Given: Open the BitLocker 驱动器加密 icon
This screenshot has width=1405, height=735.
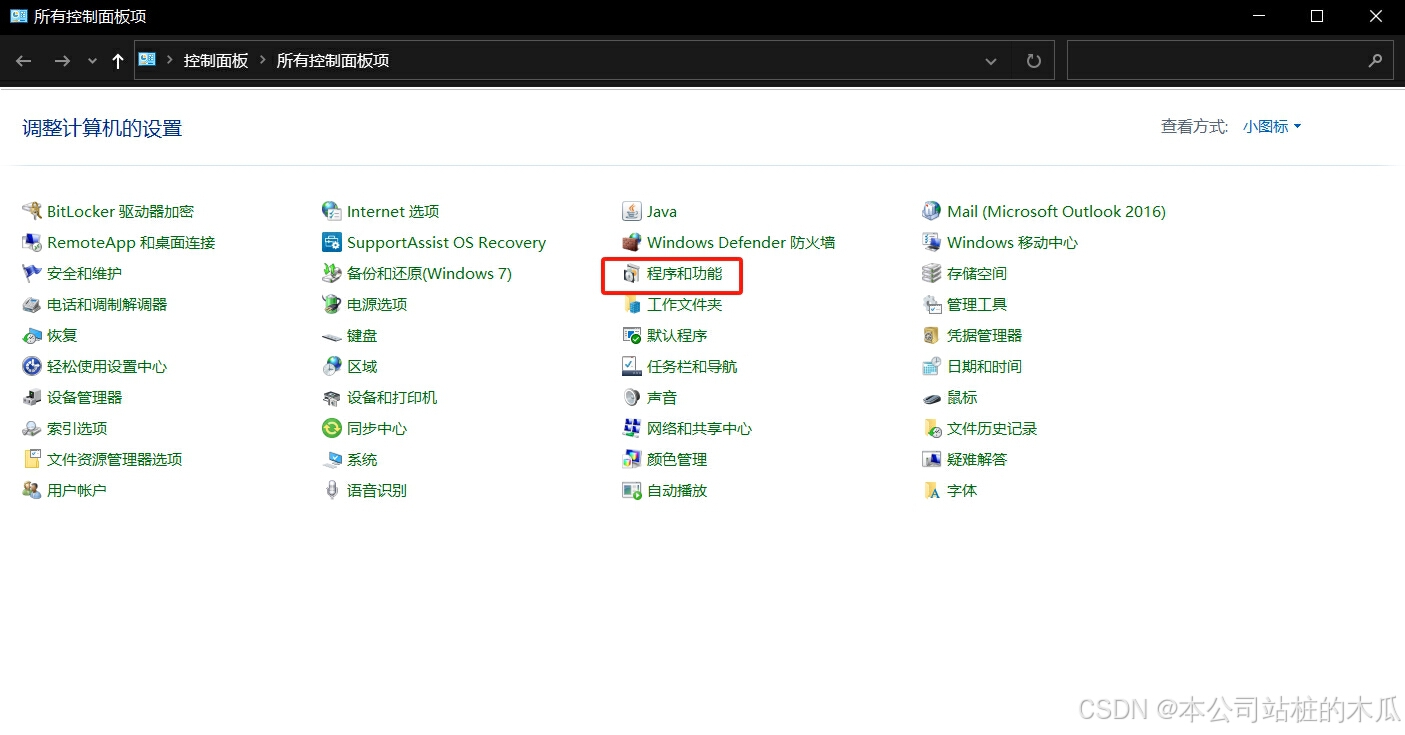Looking at the screenshot, I should 31,211.
